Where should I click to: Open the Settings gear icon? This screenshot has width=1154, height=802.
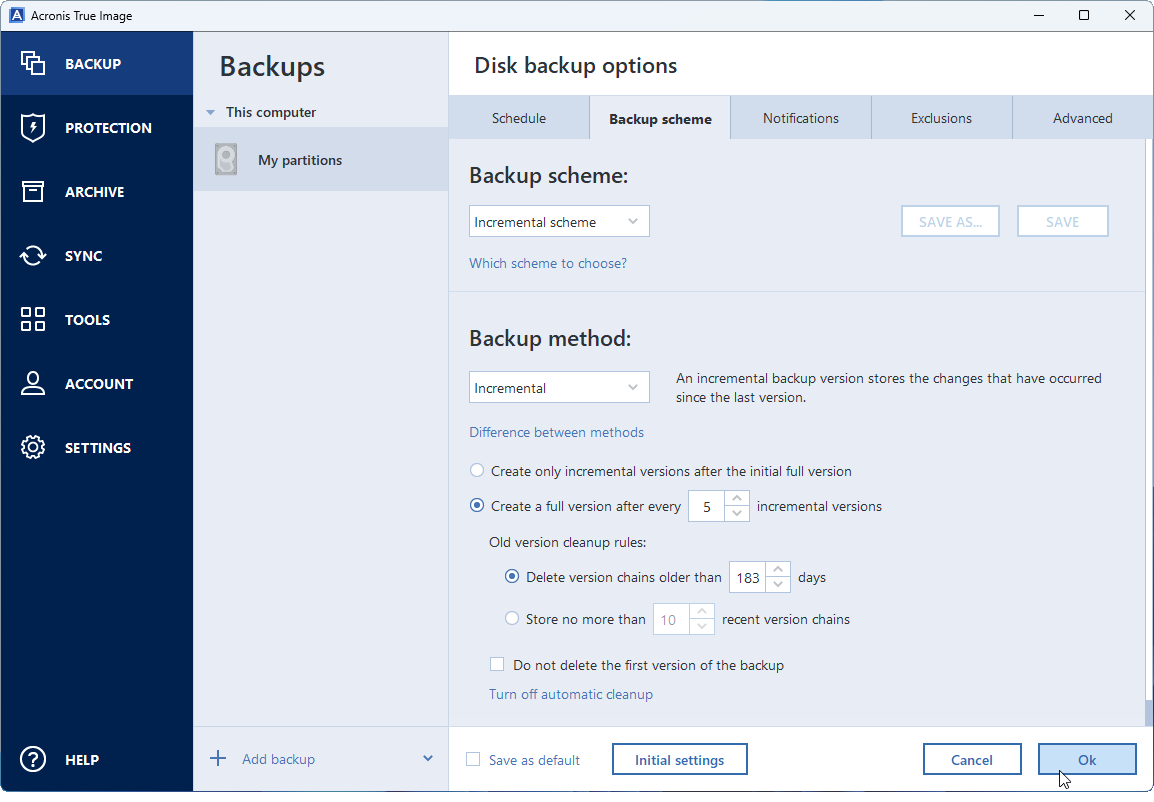[32, 447]
